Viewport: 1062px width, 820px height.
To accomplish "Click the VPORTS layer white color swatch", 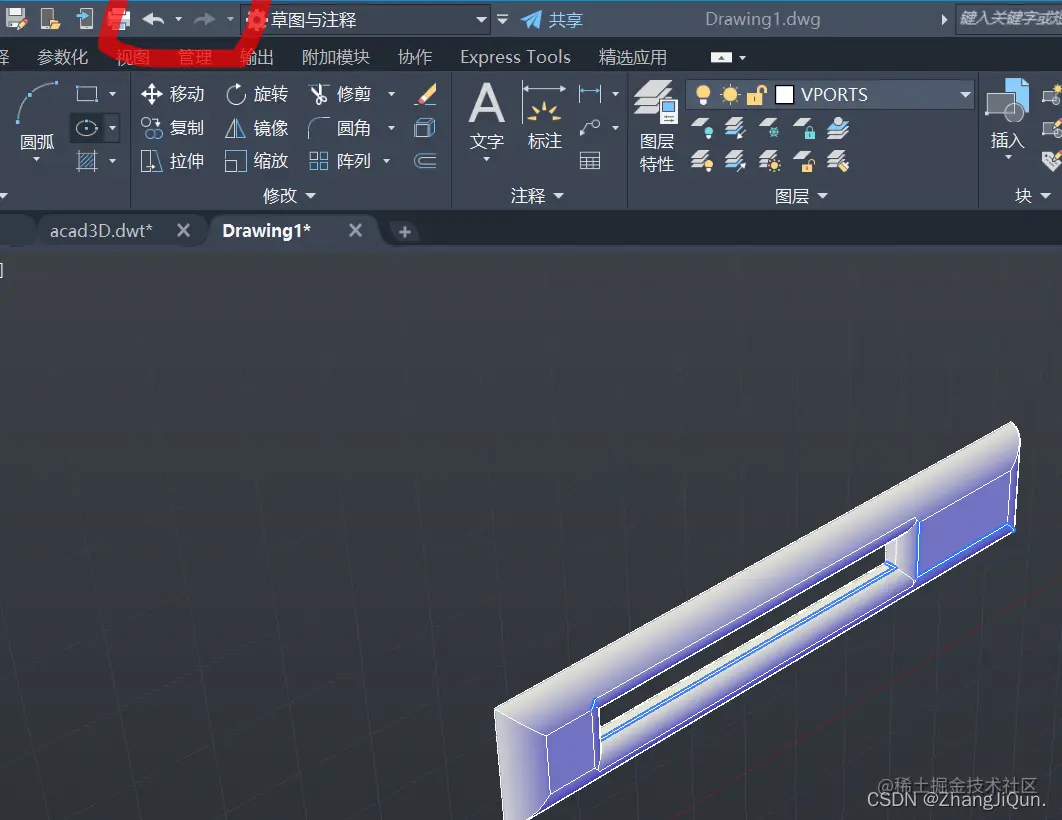I will pos(784,95).
